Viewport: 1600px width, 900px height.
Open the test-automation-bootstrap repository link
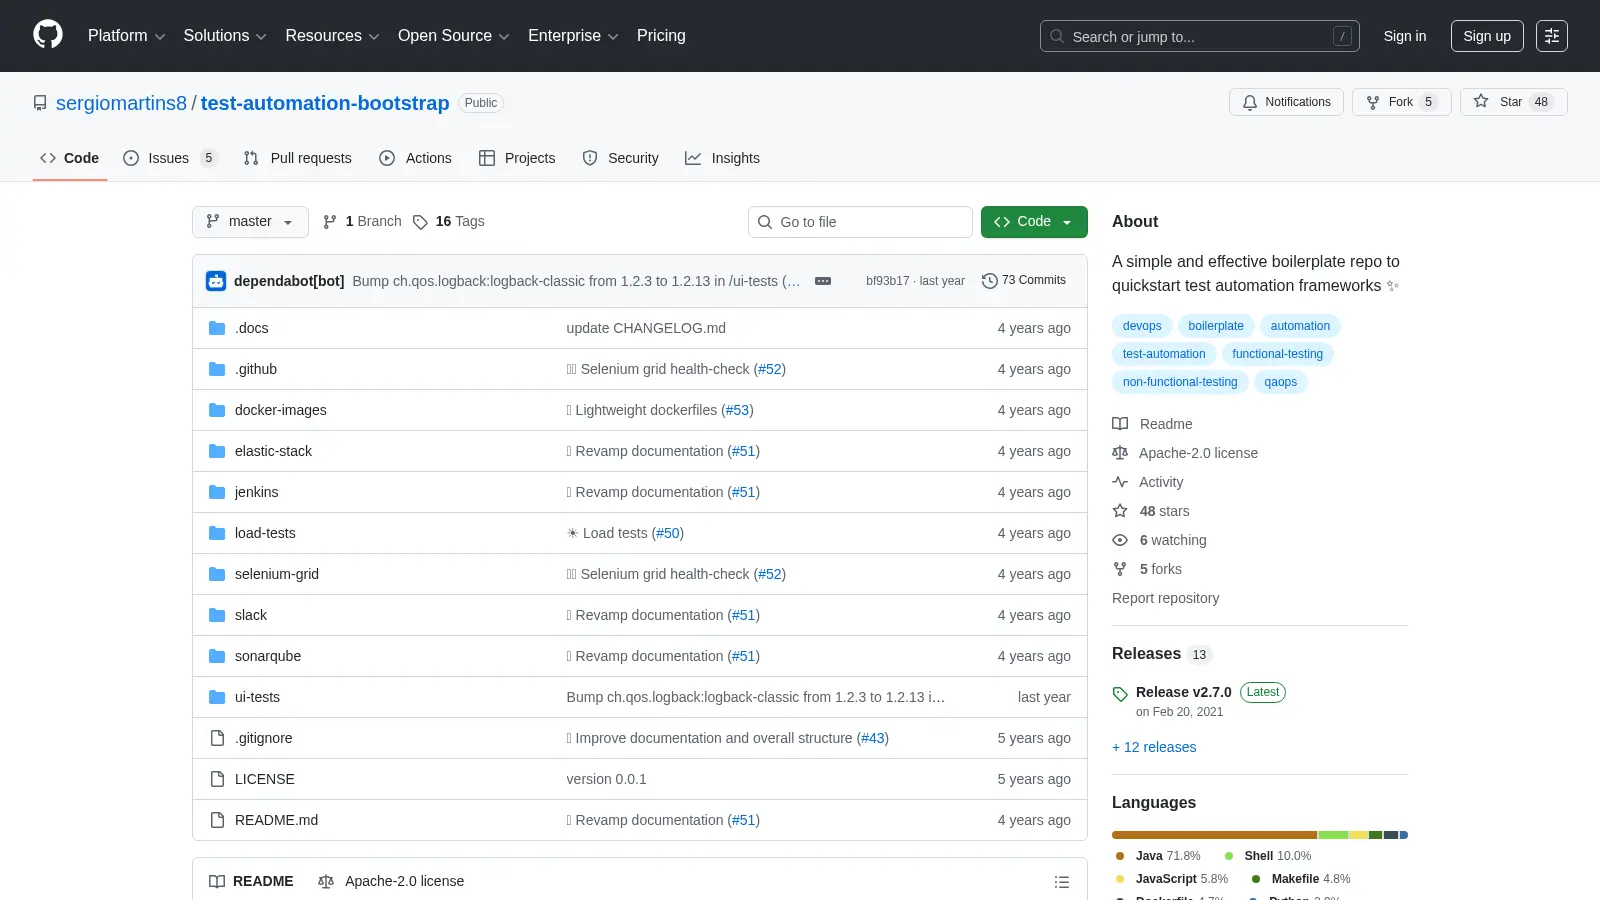(325, 103)
